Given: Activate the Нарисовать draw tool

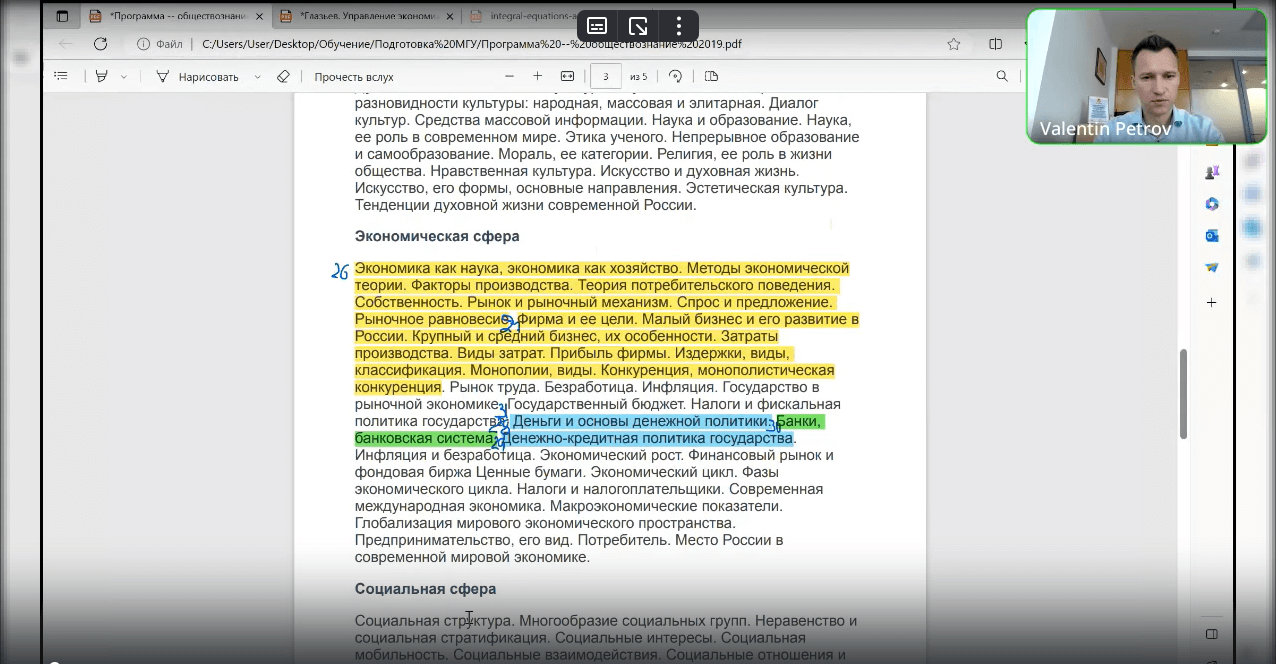Looking at the screenshot, I should point(197,76).
